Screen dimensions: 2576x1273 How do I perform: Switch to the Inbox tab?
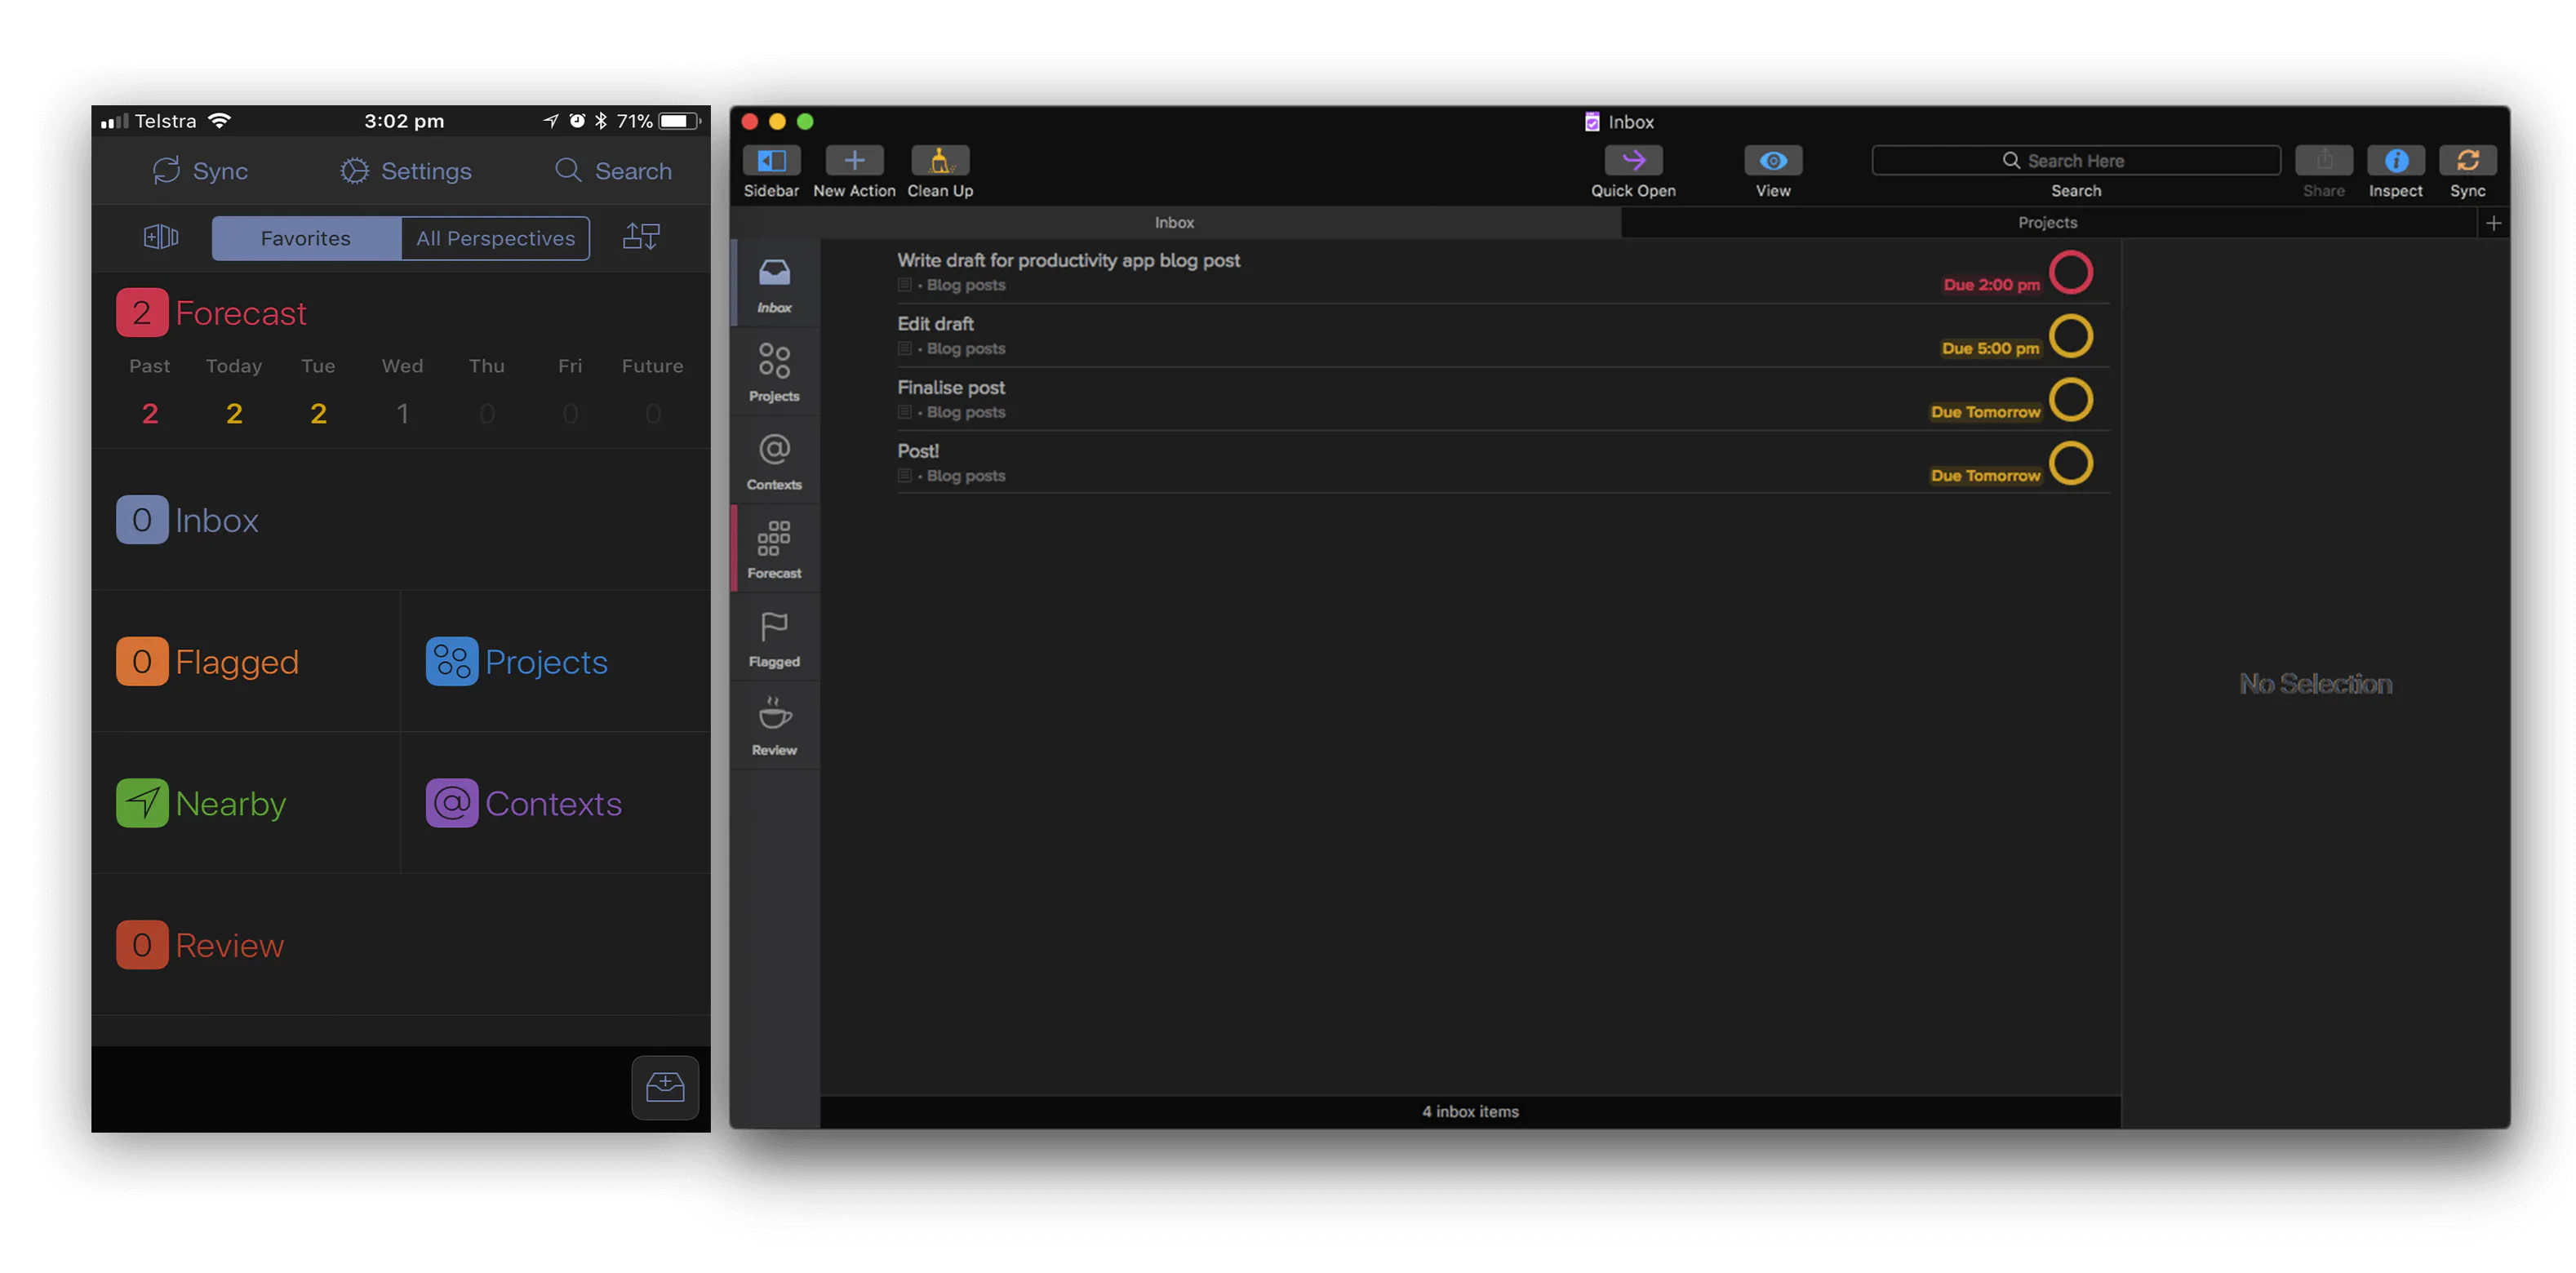pos(1175,222)
